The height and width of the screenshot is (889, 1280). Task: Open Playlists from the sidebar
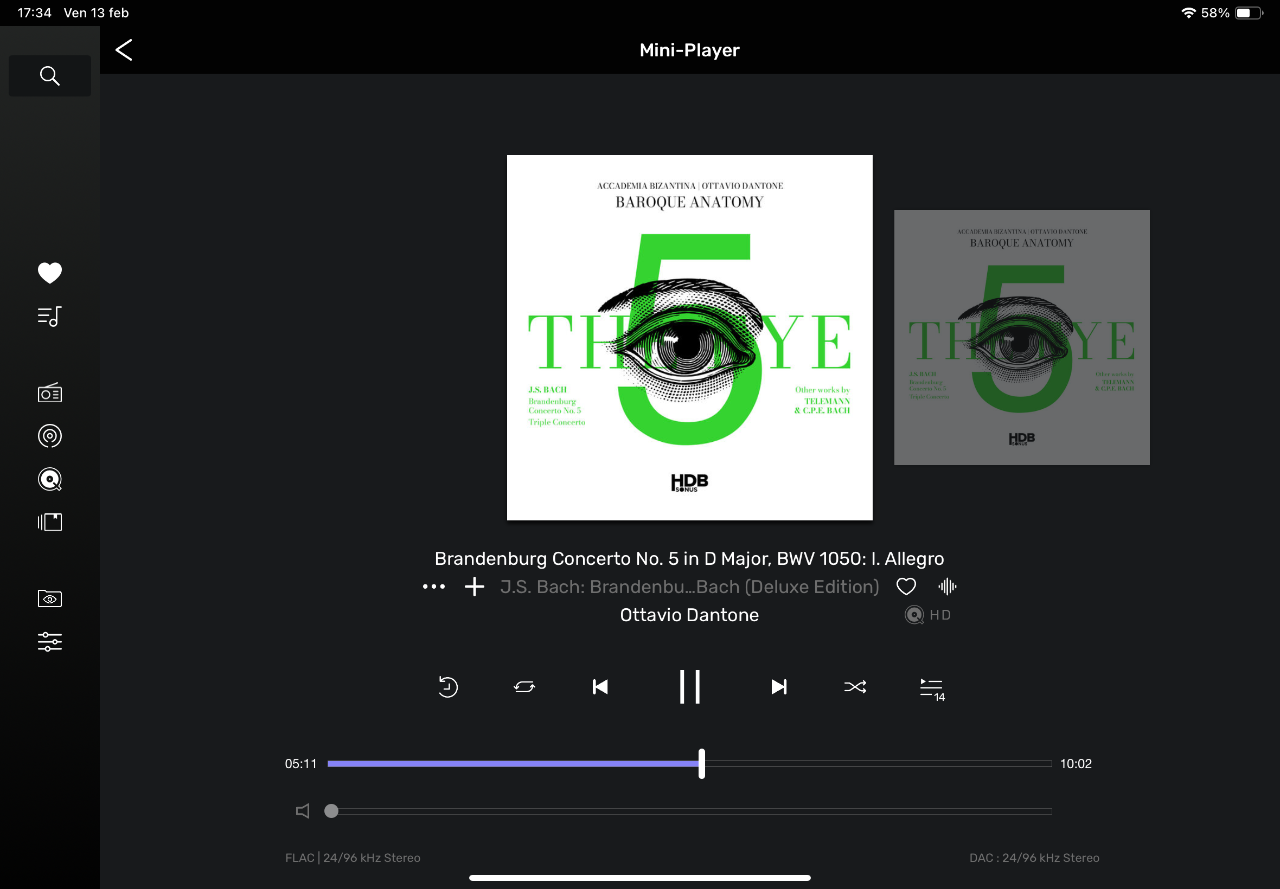[x=50, y=317]
